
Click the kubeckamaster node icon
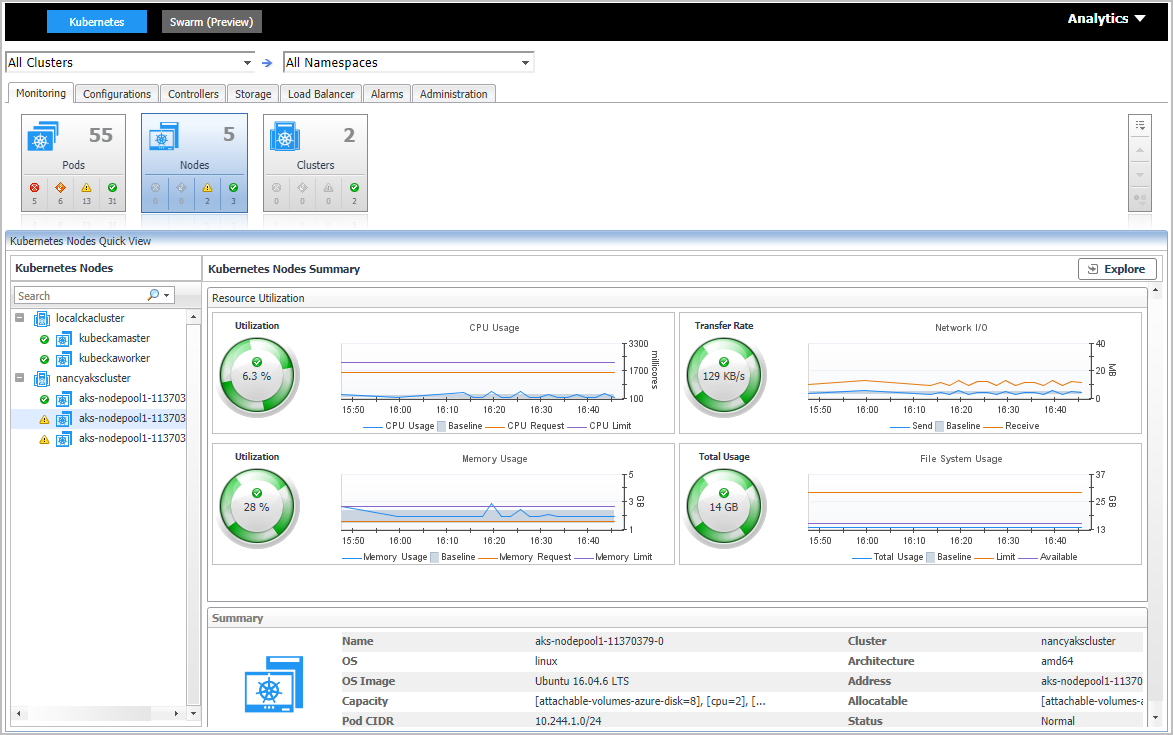click(x=64, y=339)
